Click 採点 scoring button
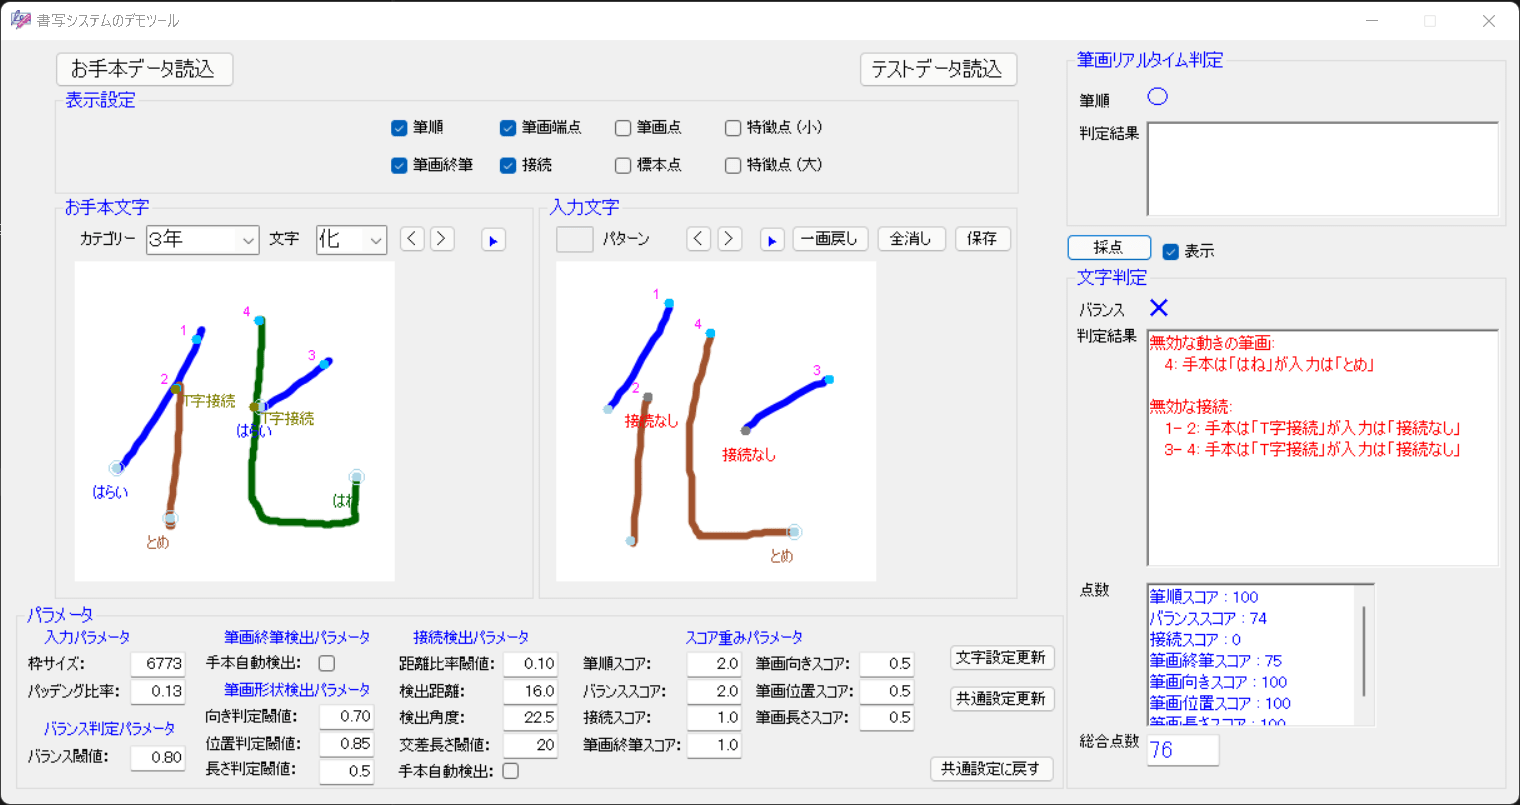The height and width of the screenshot is (805, 1520). click(1109, 248)
